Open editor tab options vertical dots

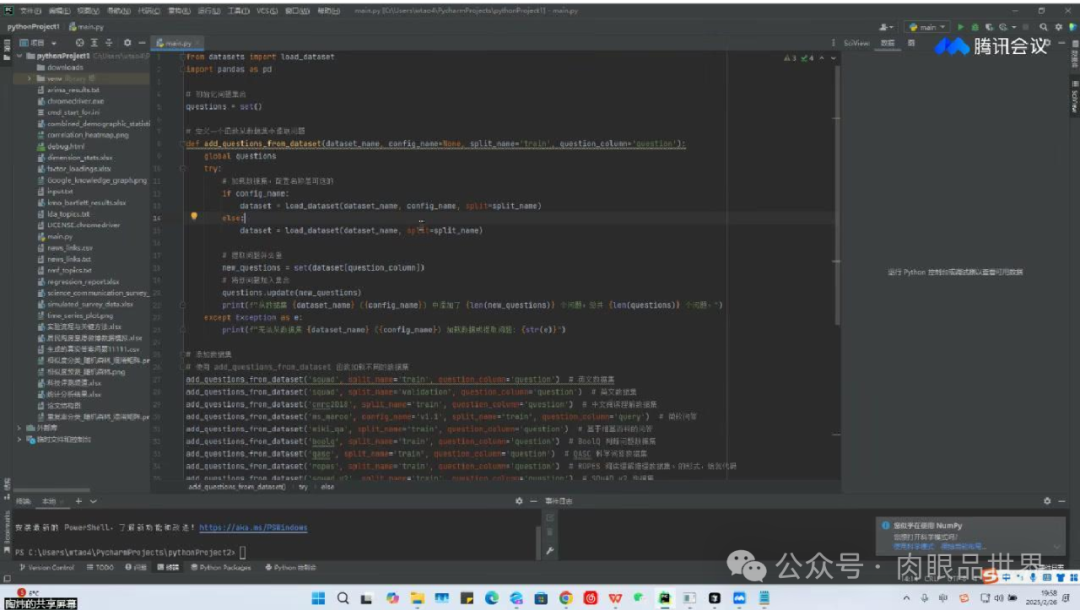pos(833,43)
